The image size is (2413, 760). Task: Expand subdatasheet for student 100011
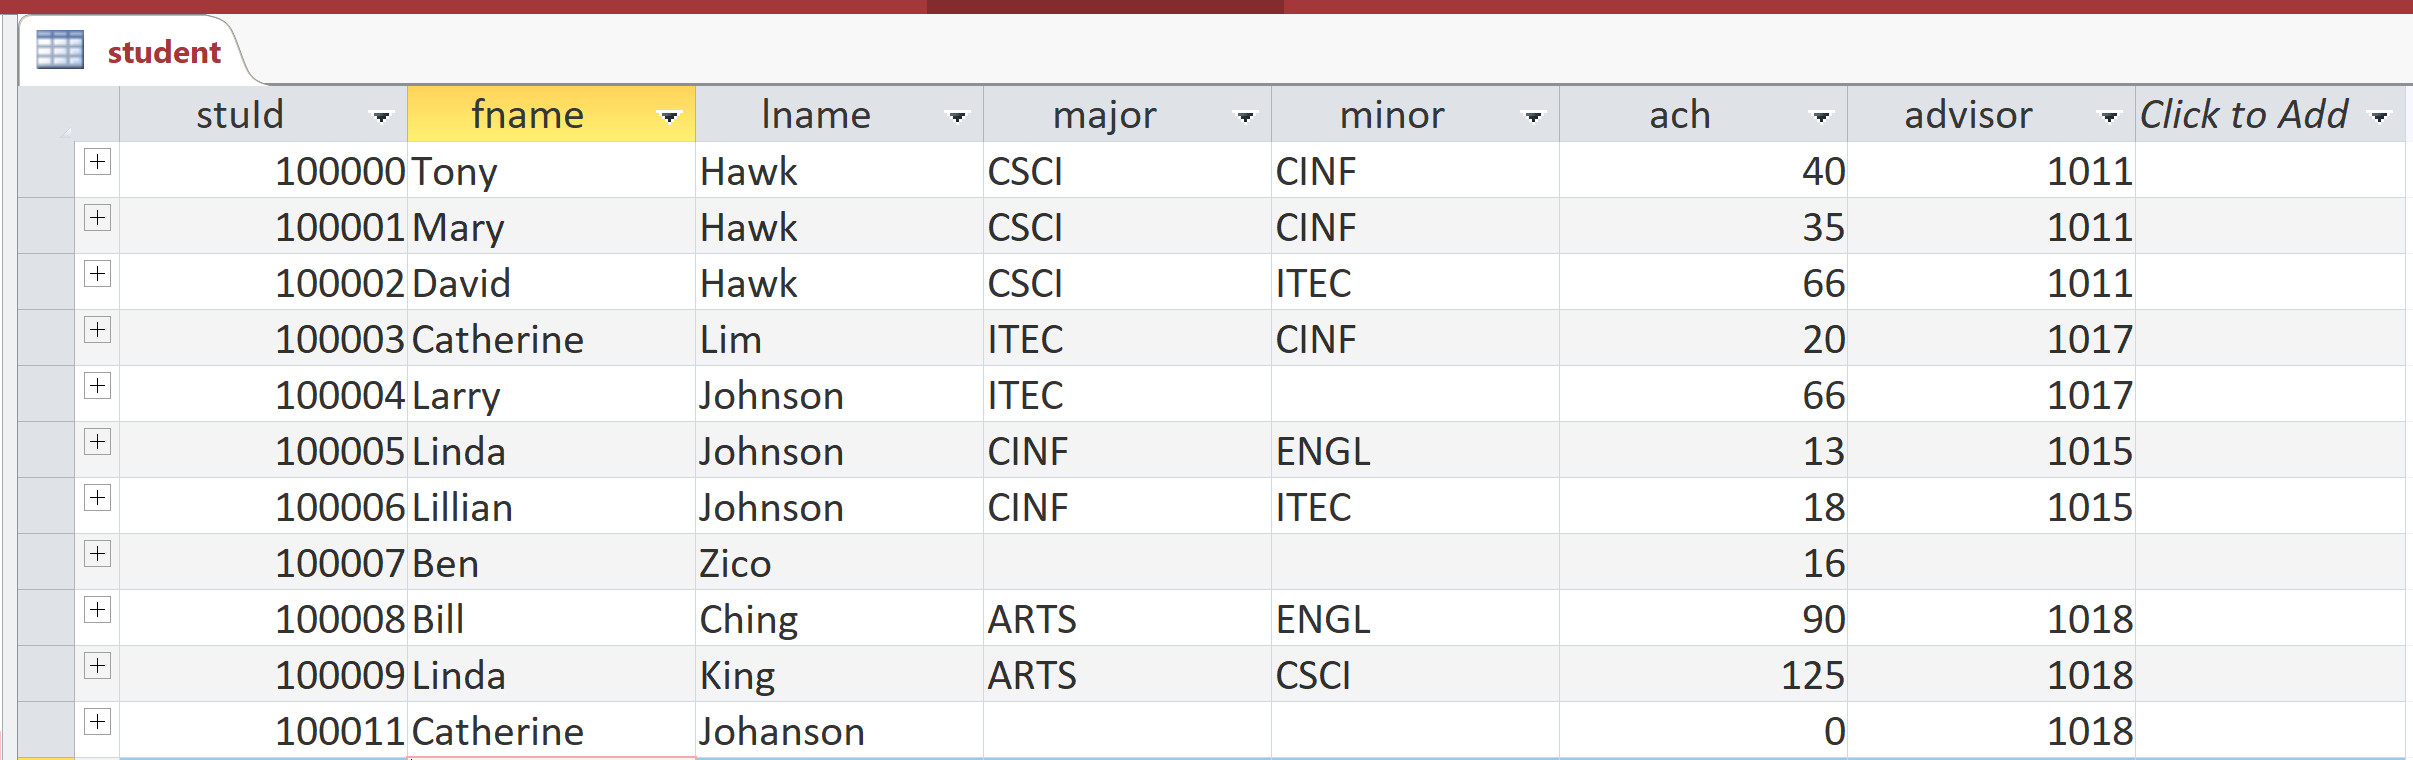(x=97, y=721)
